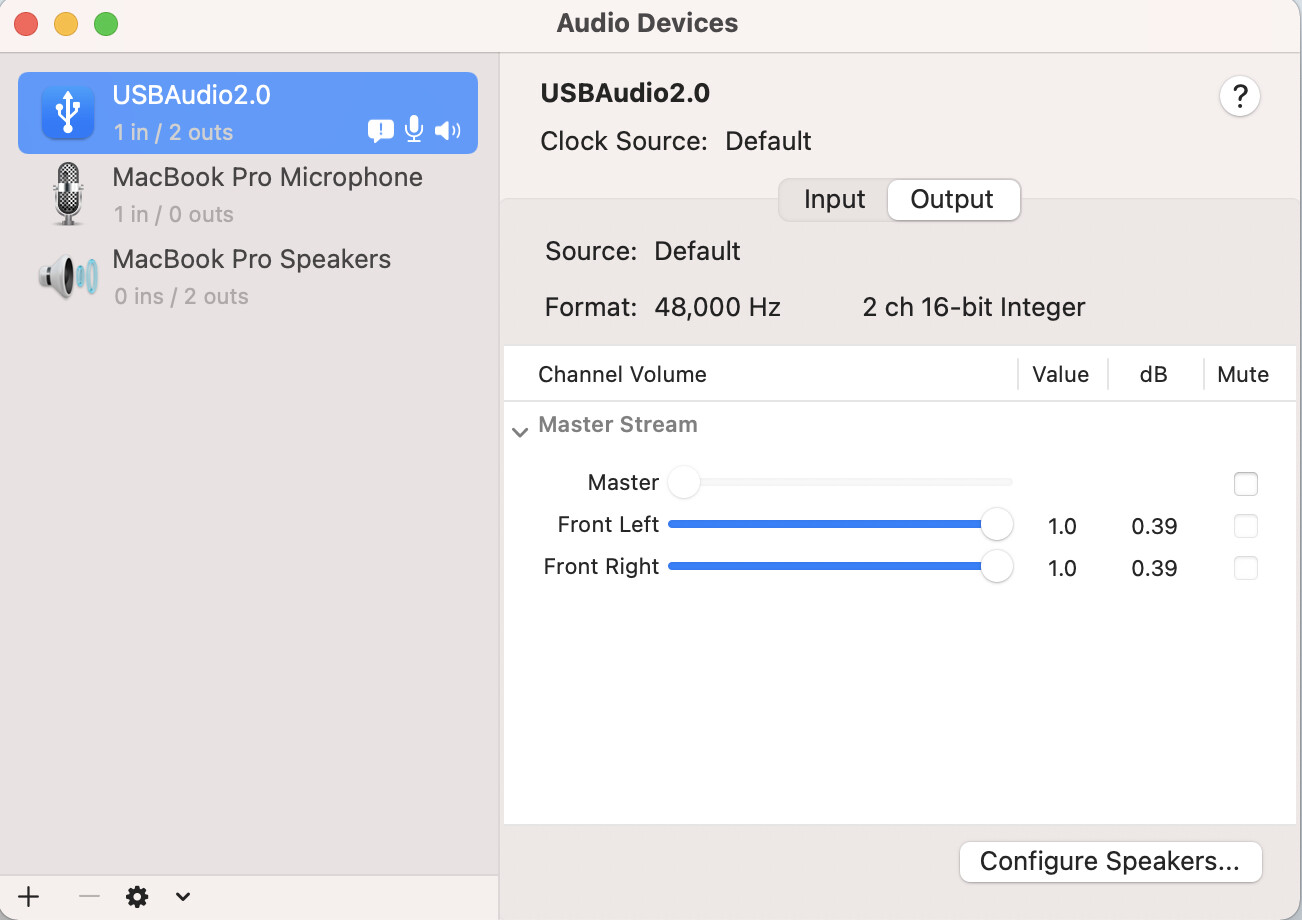Open the gear actions menu
Image resolution: width=1302 pixels, height=920 pixels.
click(x=137, y=897)
